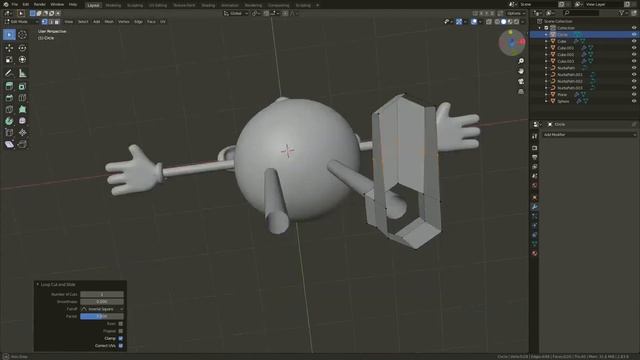Open the Global transform orientation dropdown
This screenshot has width=640, height=360.
point(236,13)
